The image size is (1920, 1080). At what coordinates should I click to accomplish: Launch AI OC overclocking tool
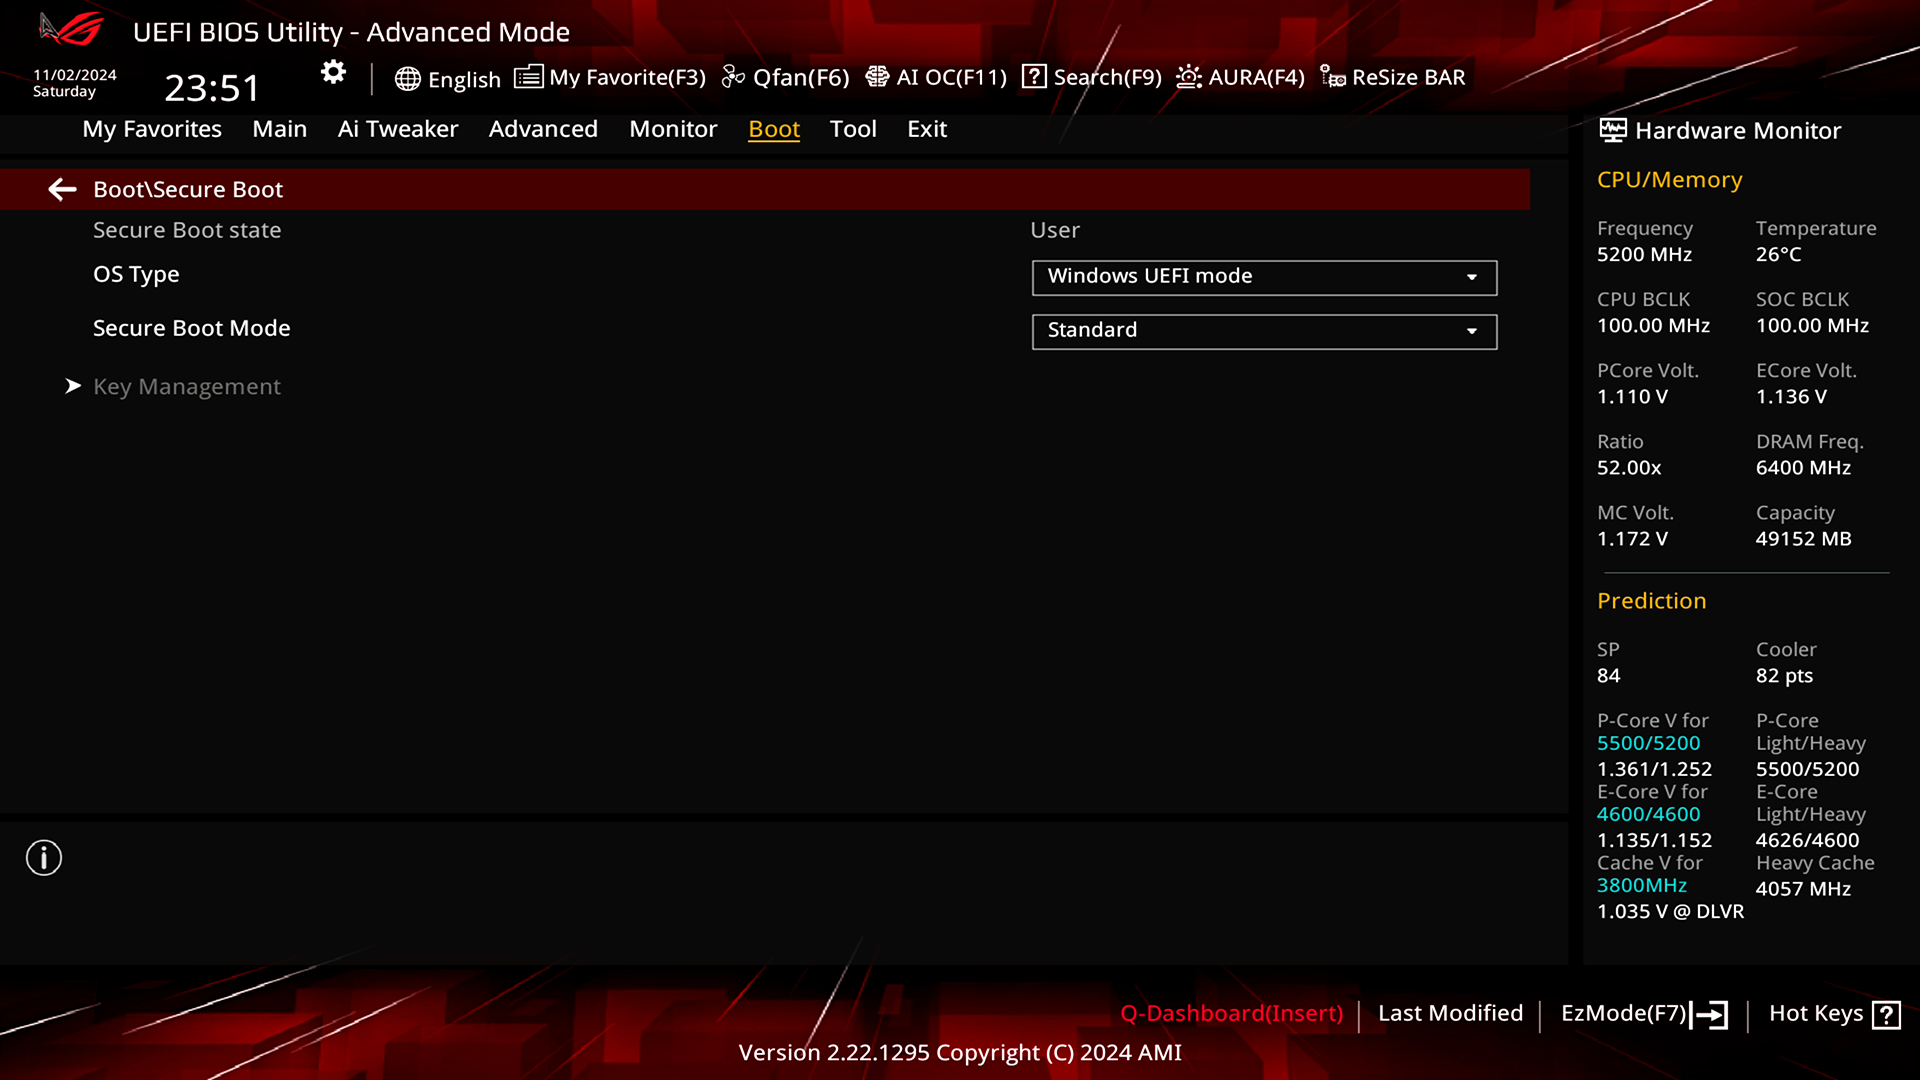pos(935,76)
